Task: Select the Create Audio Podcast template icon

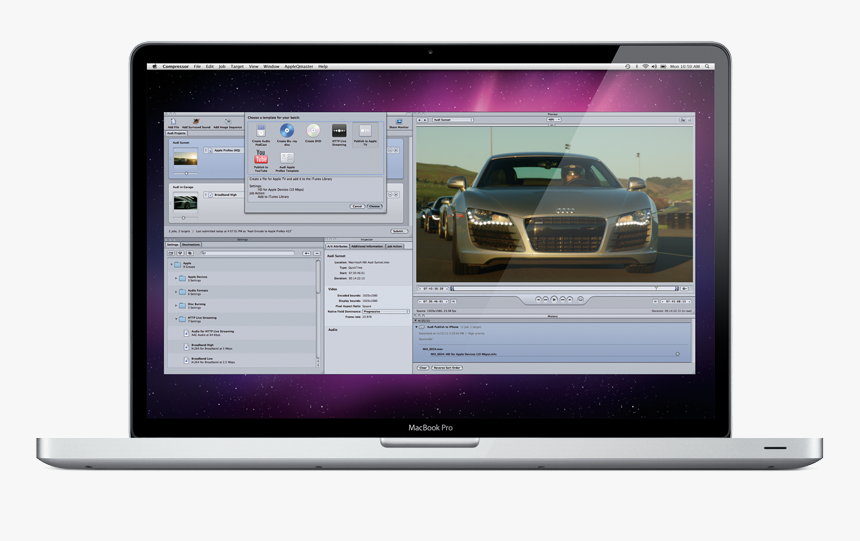Action: (261, 132)
